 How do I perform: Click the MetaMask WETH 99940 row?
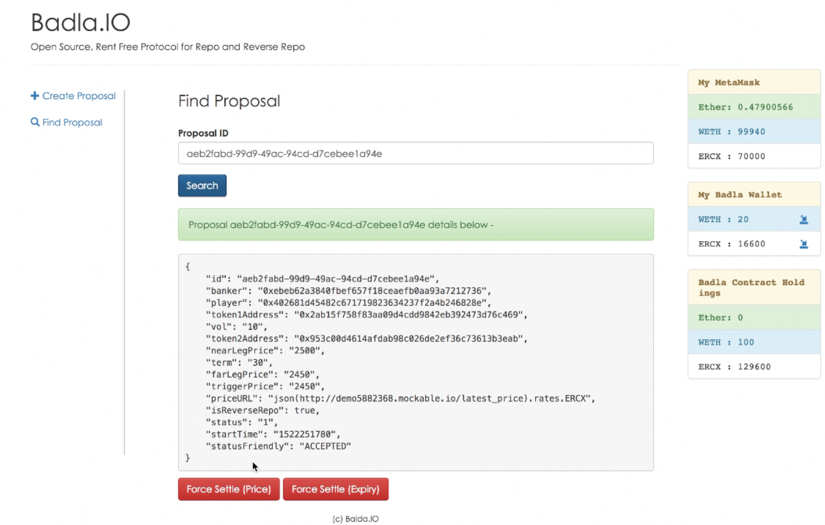point(753,131)
